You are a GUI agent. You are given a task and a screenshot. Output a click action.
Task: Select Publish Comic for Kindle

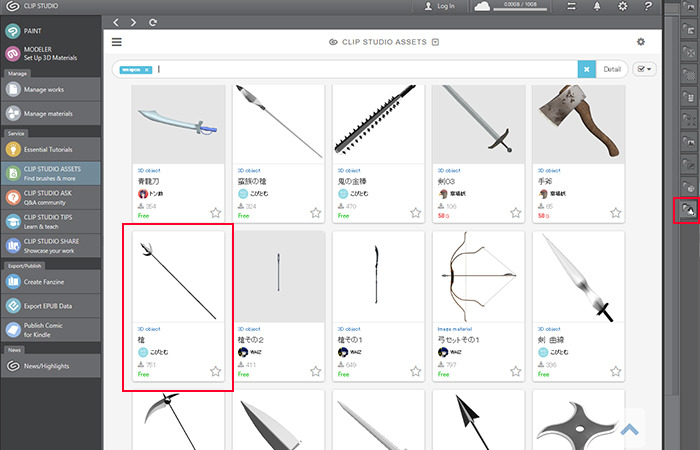(x=50, y=330)
